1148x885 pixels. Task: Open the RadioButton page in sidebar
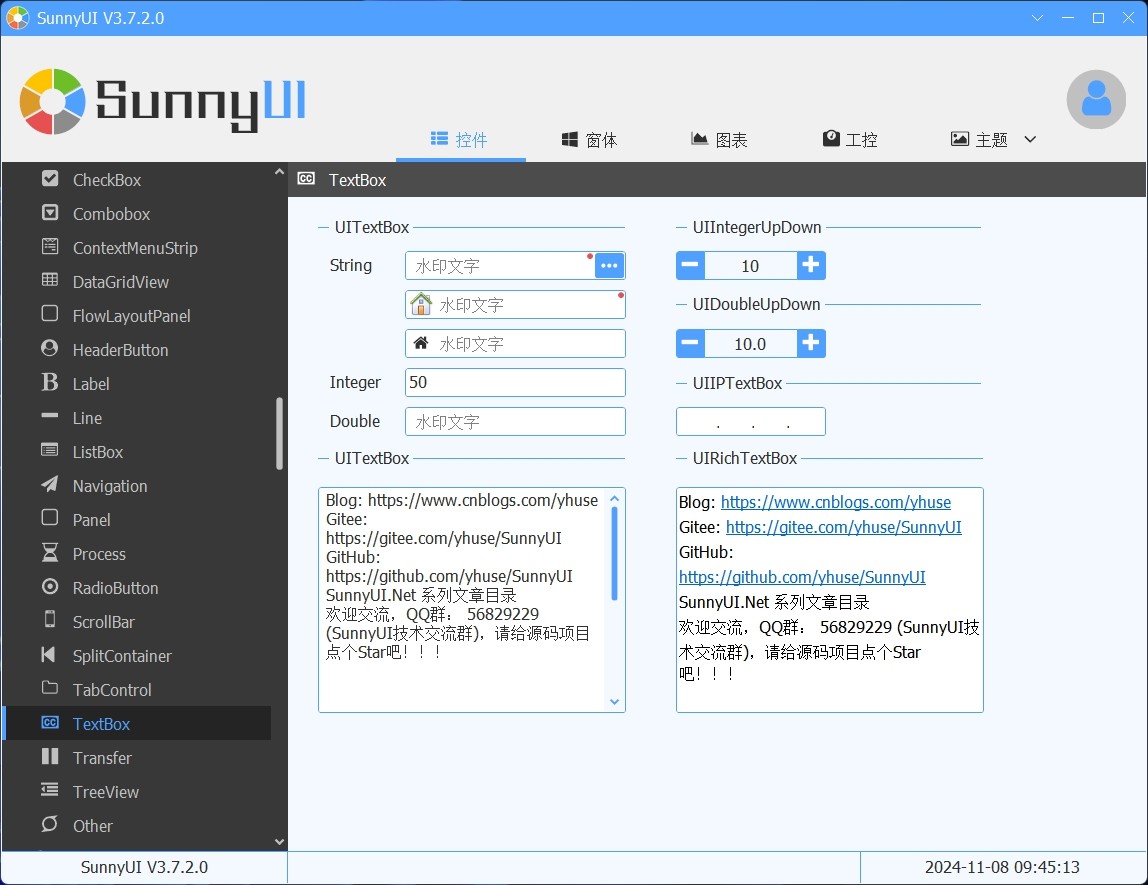click(x=115, y=588)
